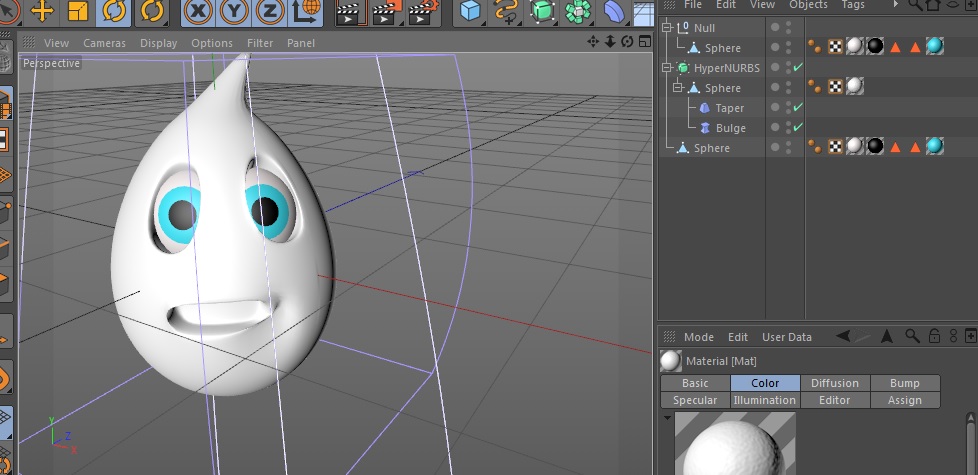Open Attribute Manager search magnifier
This screenshot has width=978, height=475.
(x=912, y=336)
